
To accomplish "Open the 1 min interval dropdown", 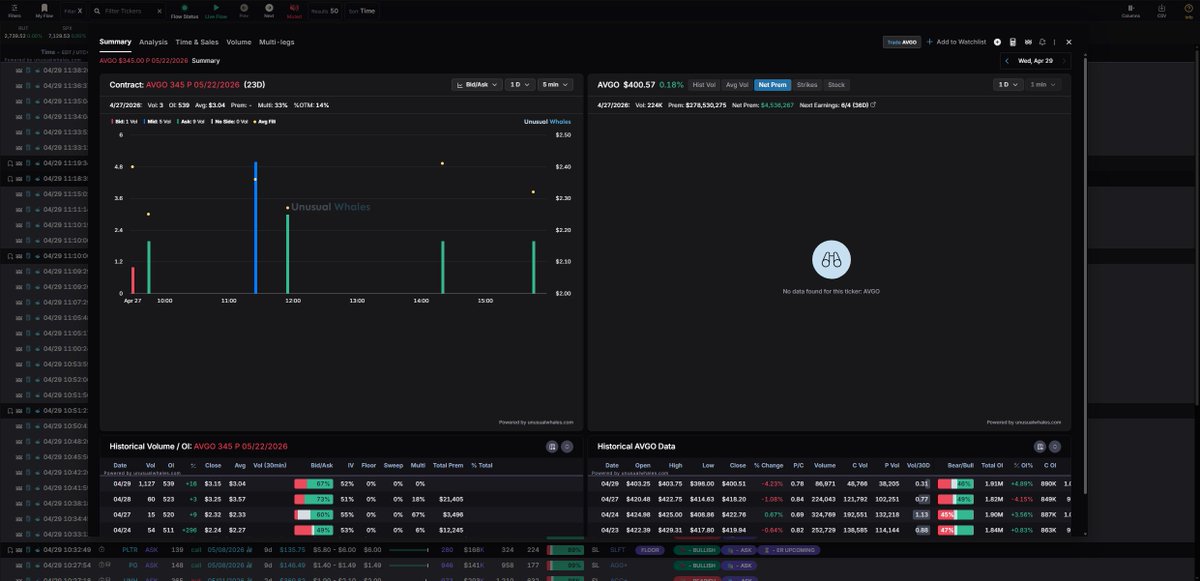I will (1043, 85).
